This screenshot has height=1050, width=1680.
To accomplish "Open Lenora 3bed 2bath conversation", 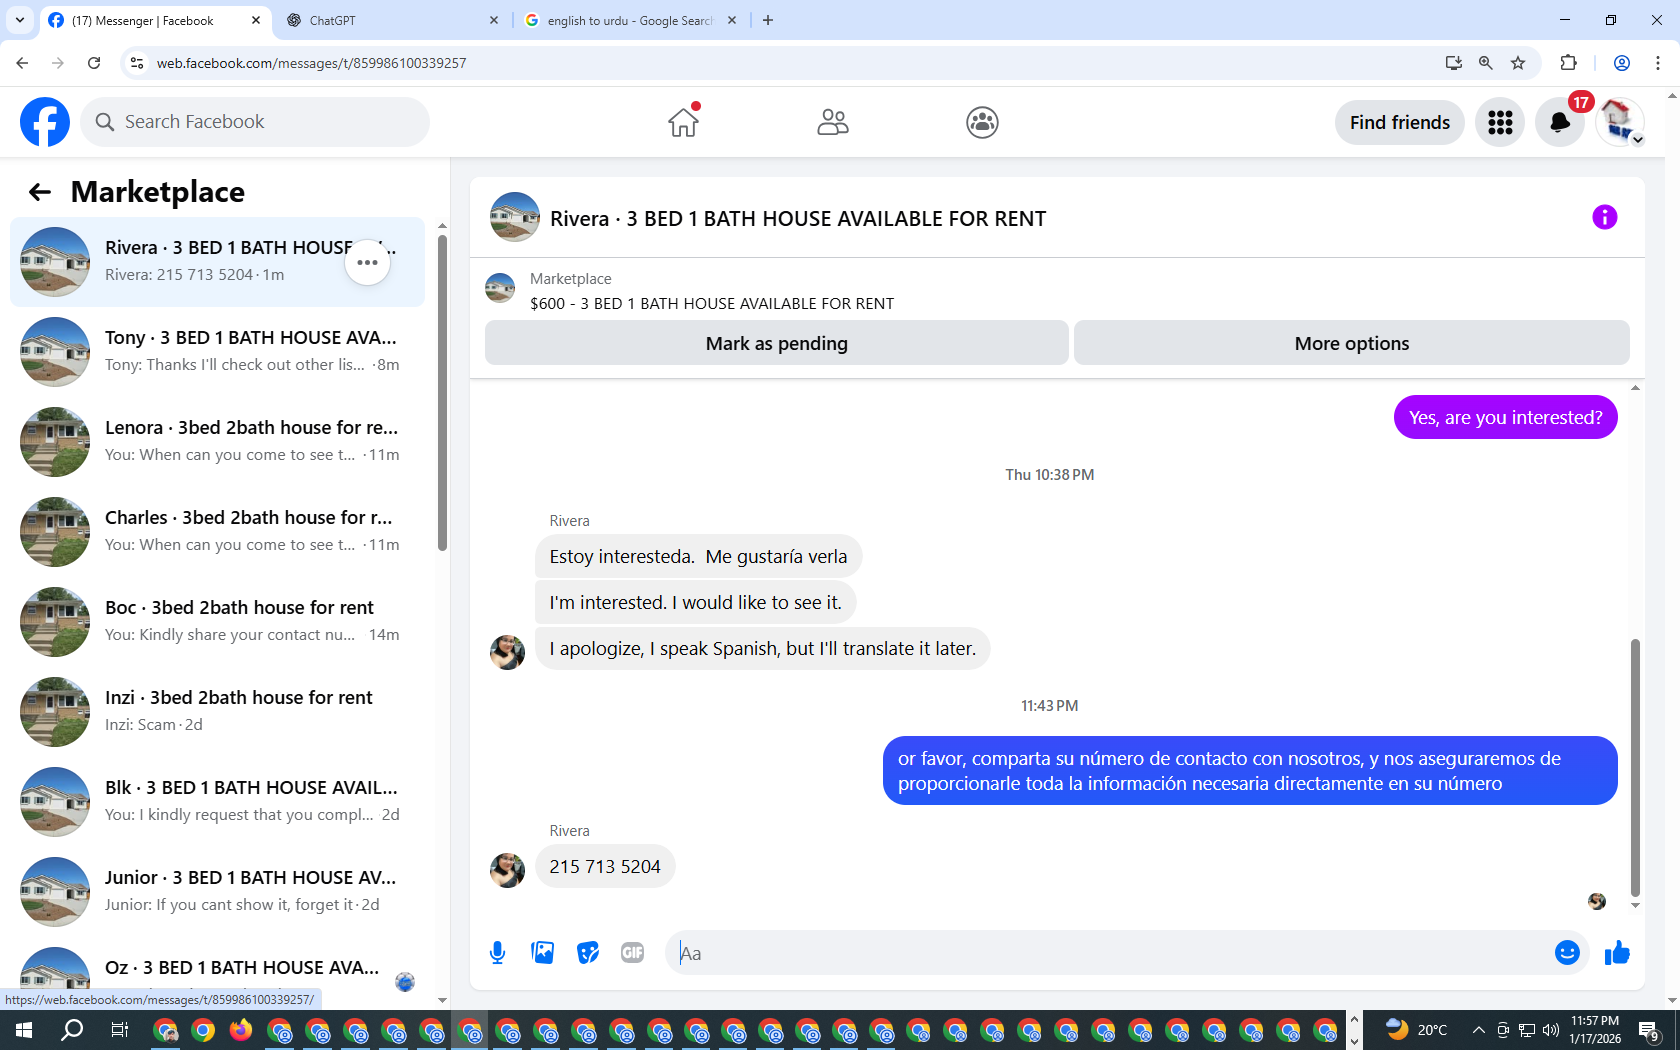I will (x=217, y=442).
